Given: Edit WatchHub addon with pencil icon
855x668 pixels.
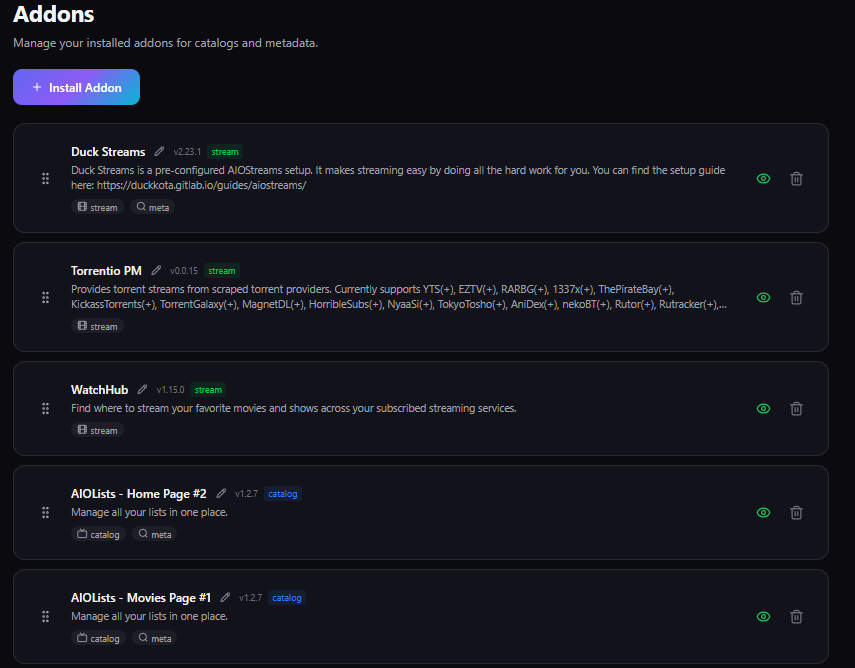Looking at the screenshot, I should pos(142,390).
